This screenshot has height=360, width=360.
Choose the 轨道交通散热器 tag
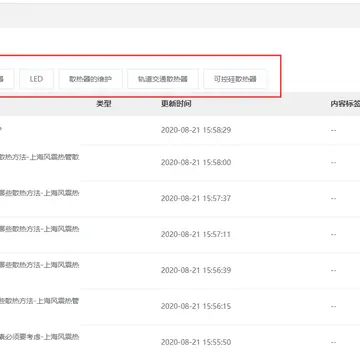click(x=163, y=79)
